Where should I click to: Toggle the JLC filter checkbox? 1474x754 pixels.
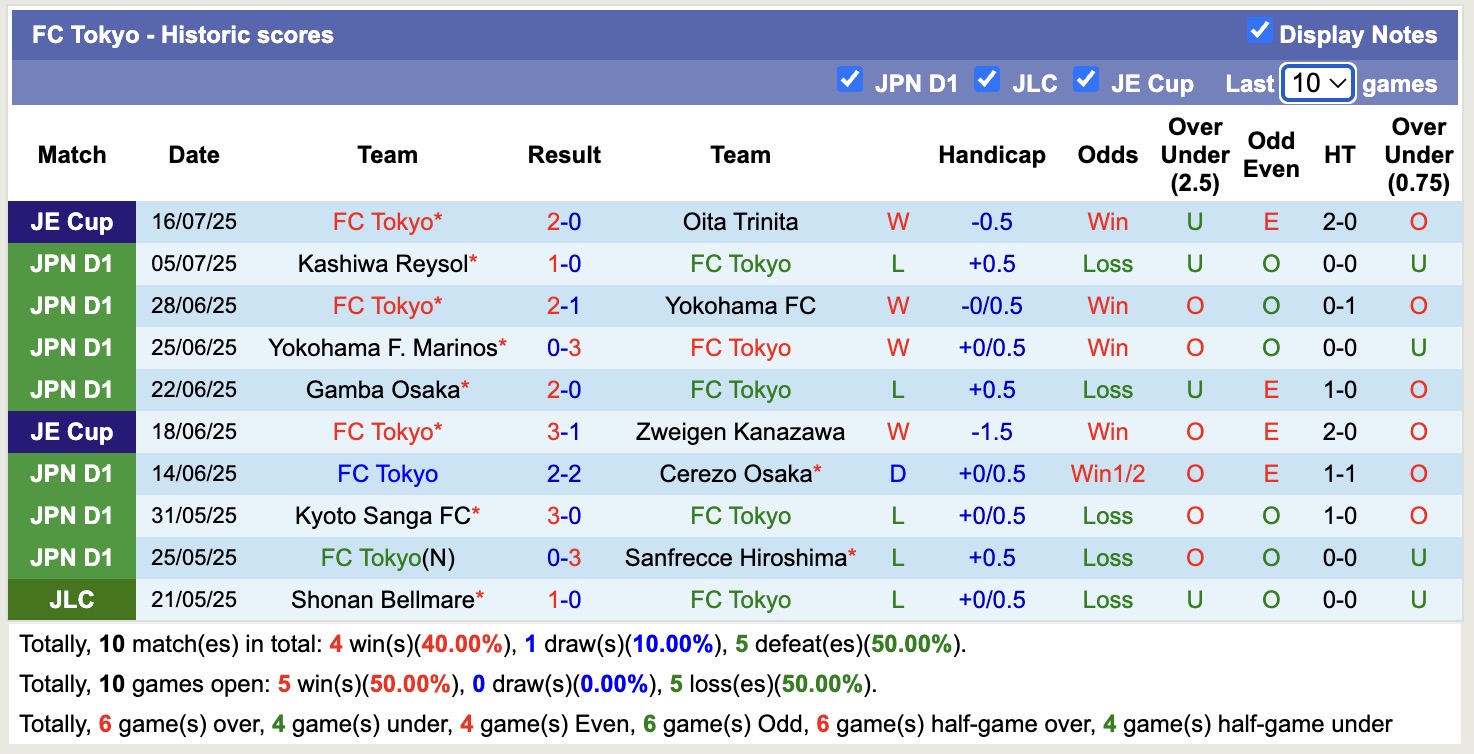(987, 82)
